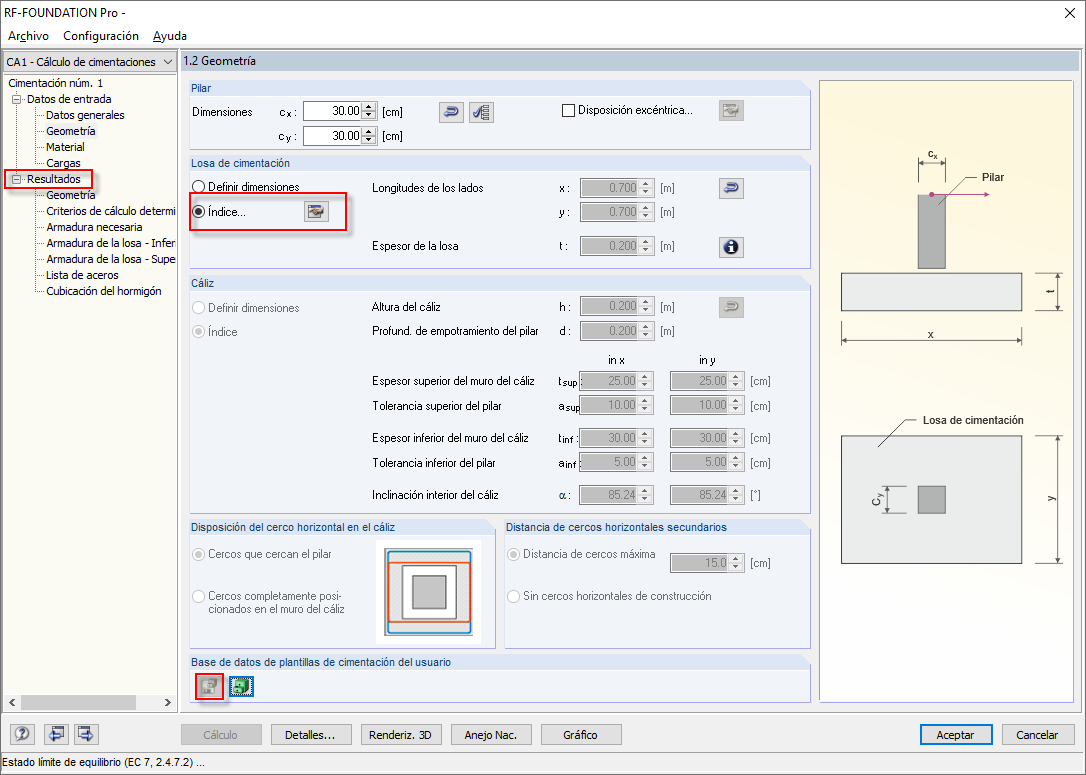
Task: Select Cubicación del hormigón tree item
Action: [x=104, y=291]
